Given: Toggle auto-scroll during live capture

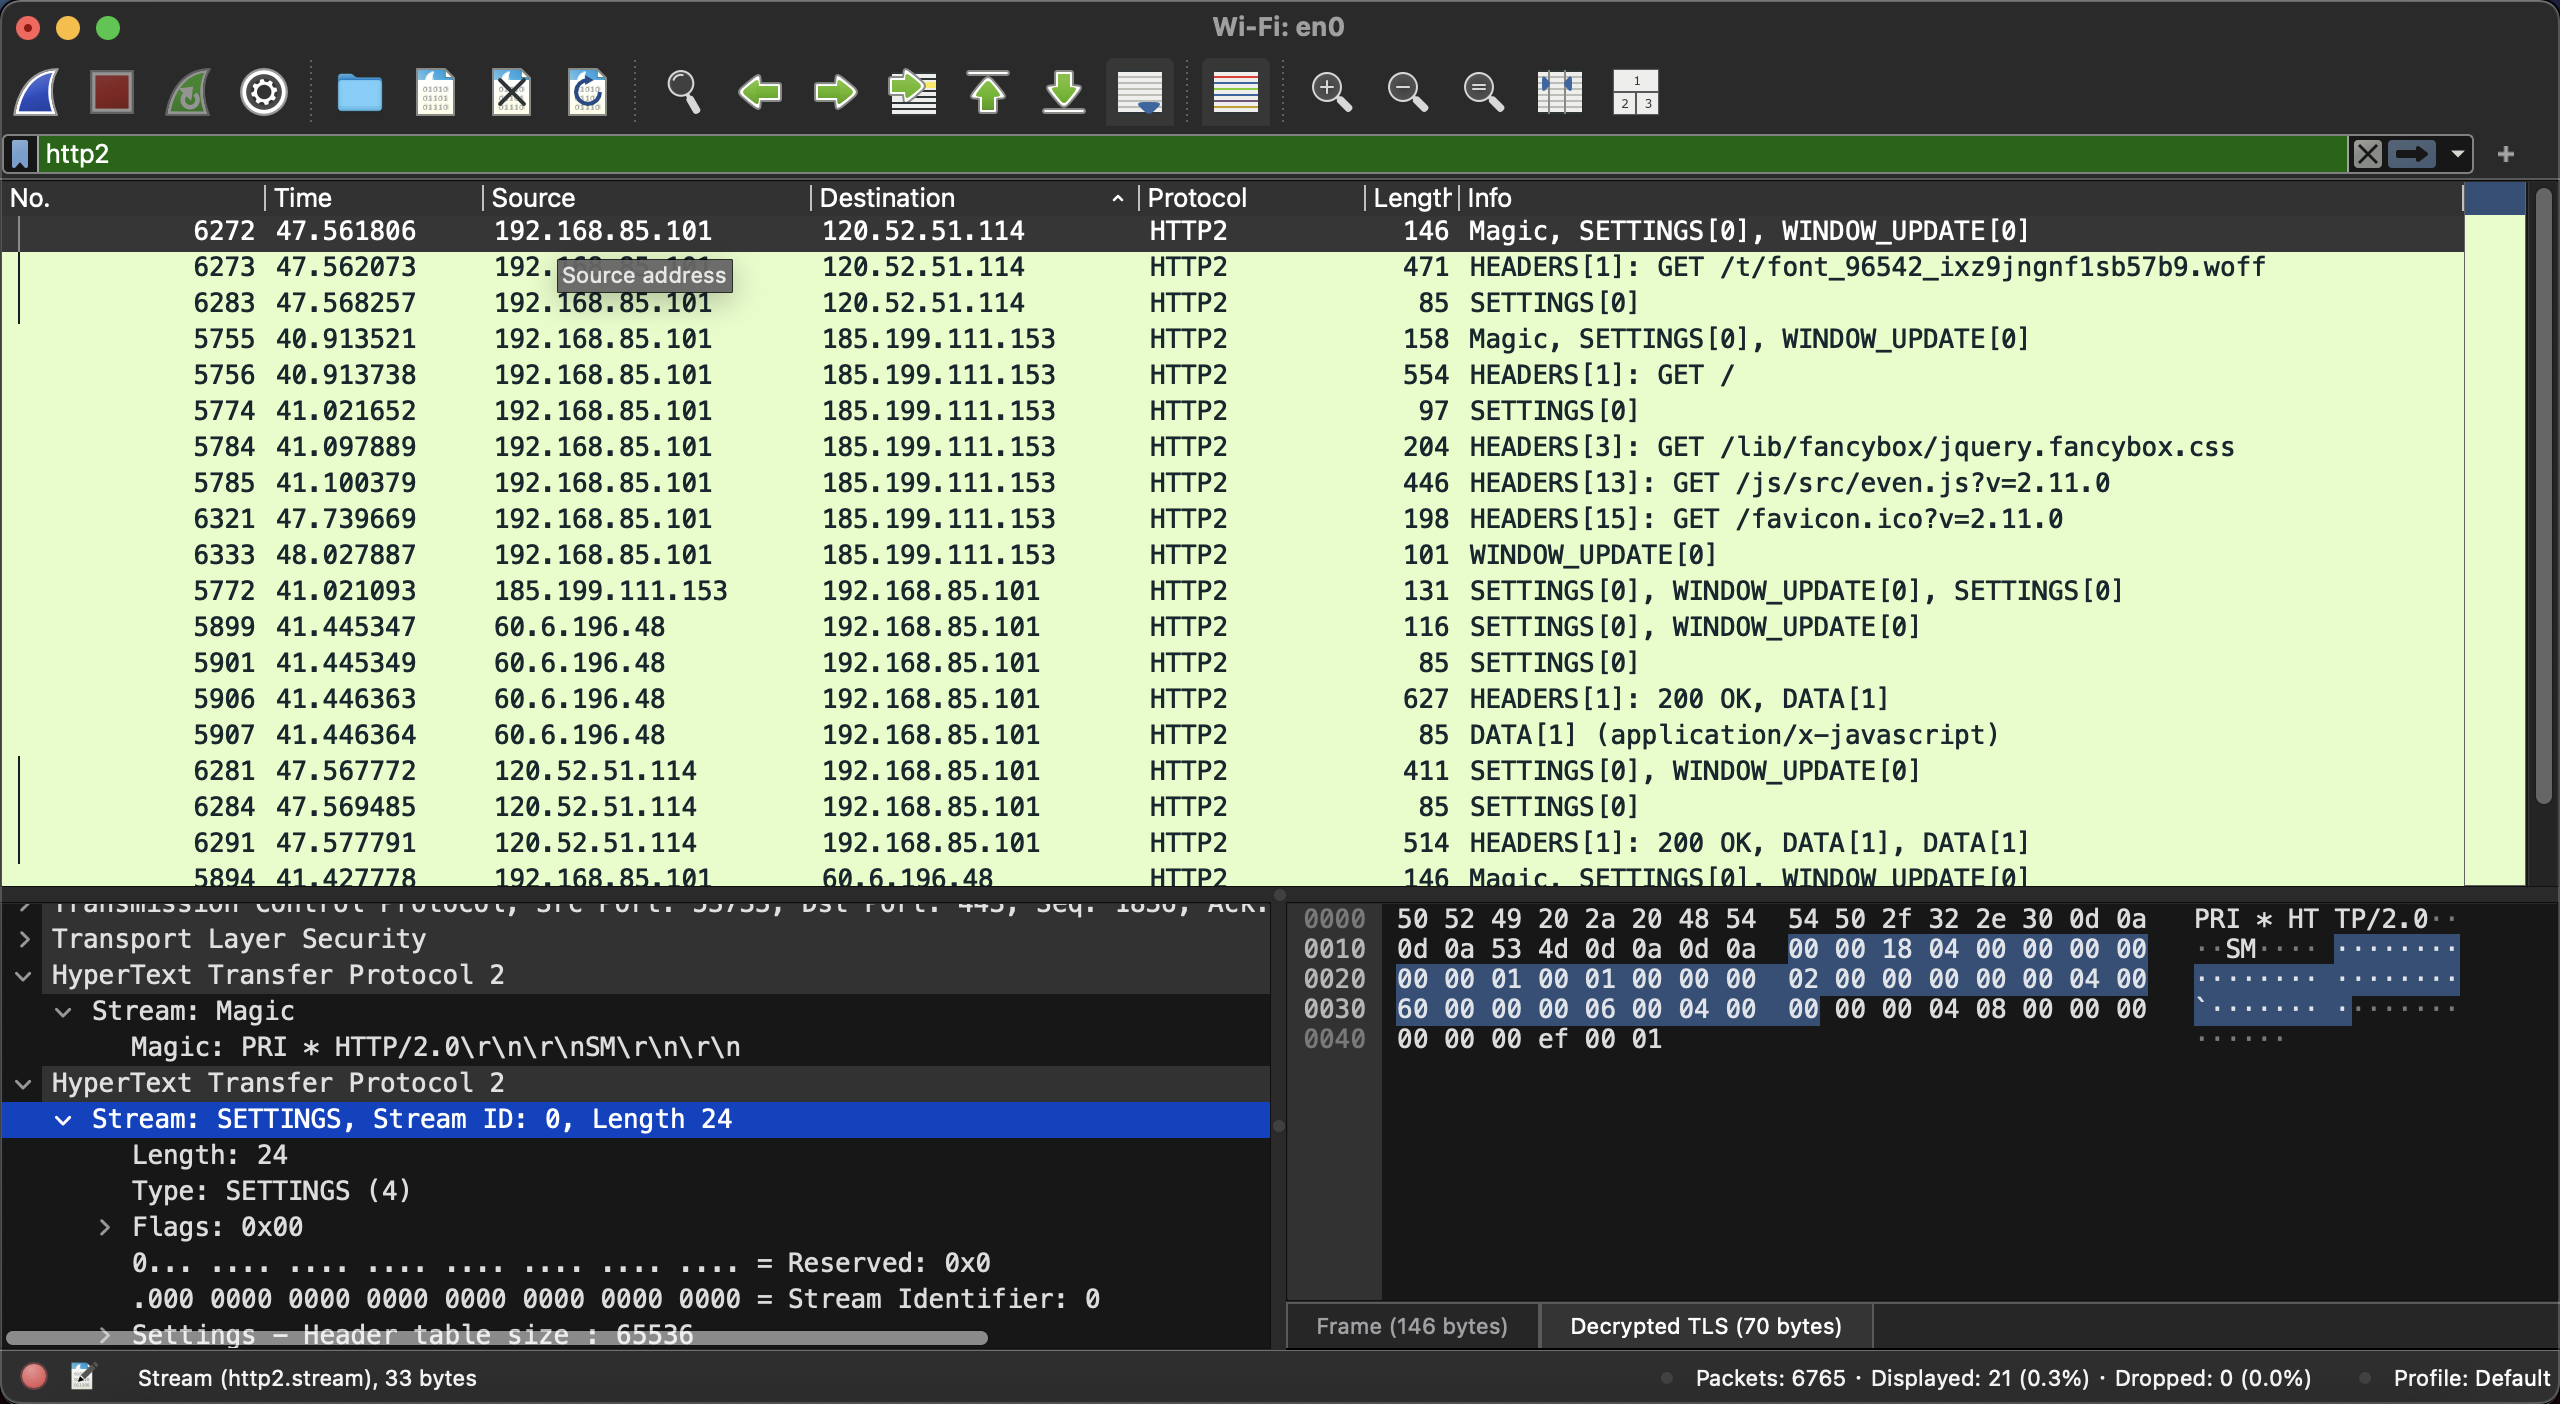Looking at the screenshot, I should click(1140, 93).
